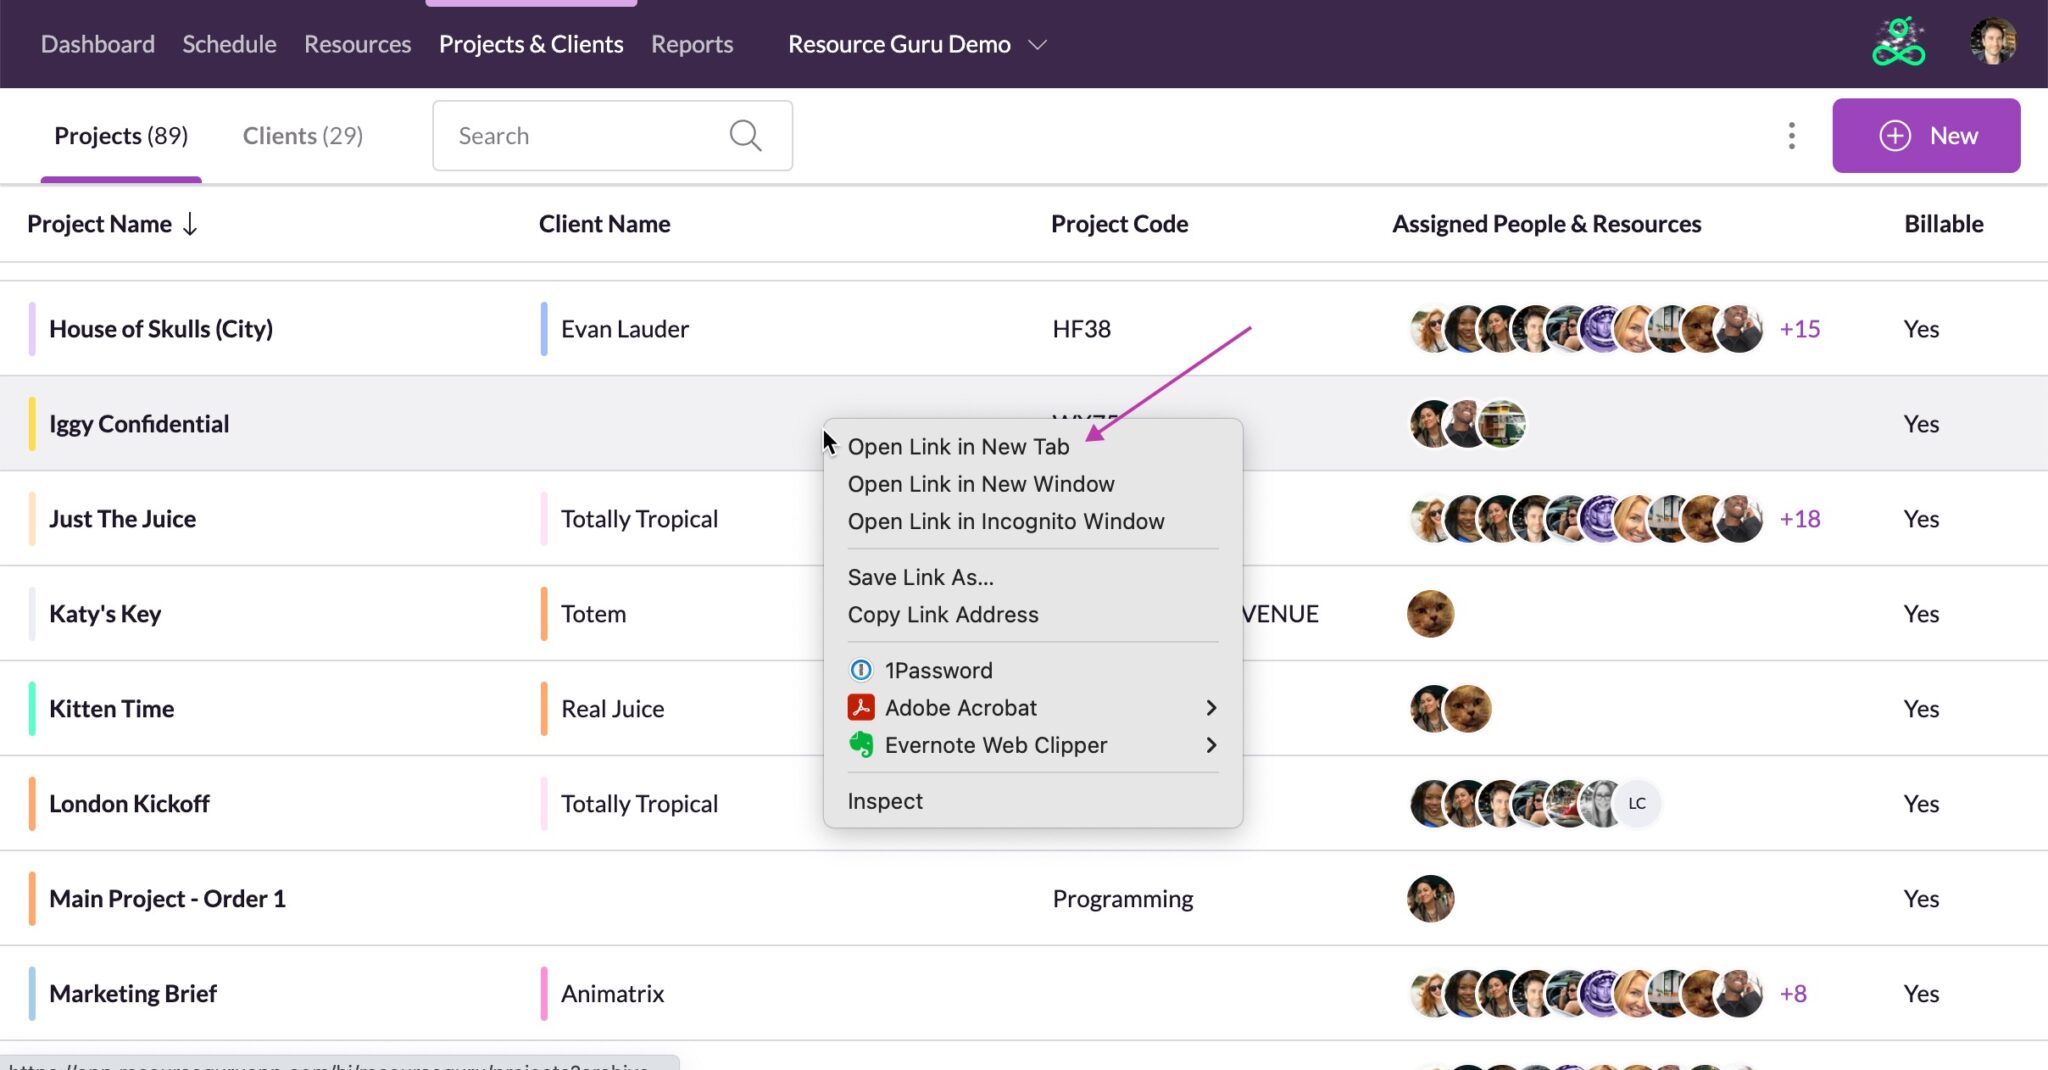Click the sort arrow next to Project Name
2048x1070 pixels.
(190, 224)
